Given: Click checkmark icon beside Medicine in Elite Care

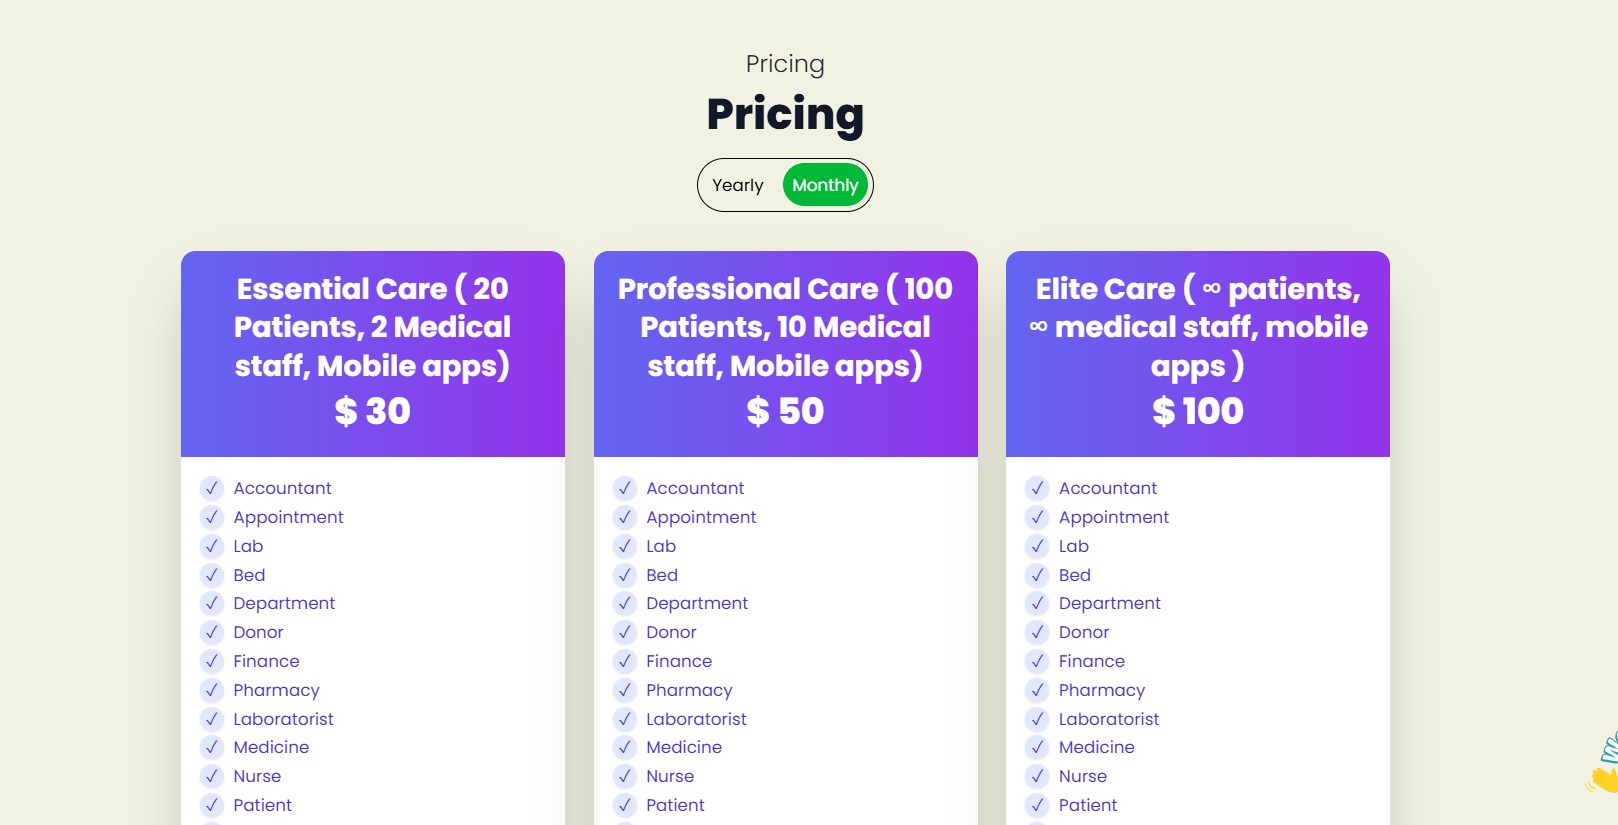Looking at the screenshot, I should coord(1037,747).
